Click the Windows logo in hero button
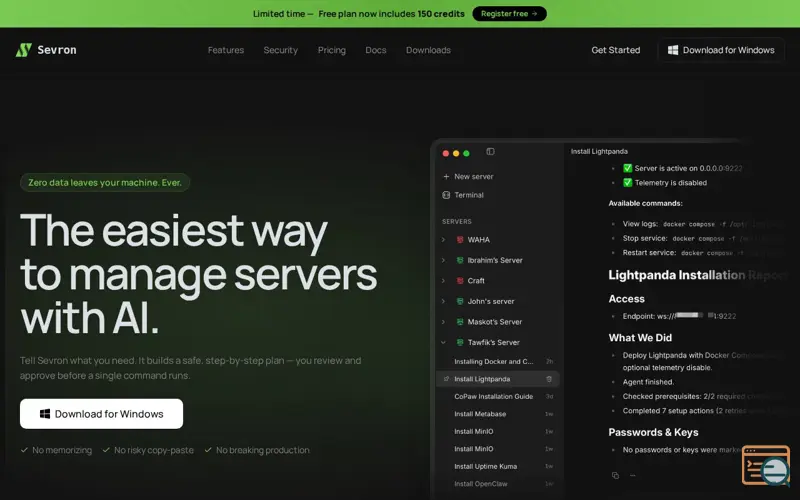Image resolution: width=800 pixels, height=500 pixels. (45, 414)
